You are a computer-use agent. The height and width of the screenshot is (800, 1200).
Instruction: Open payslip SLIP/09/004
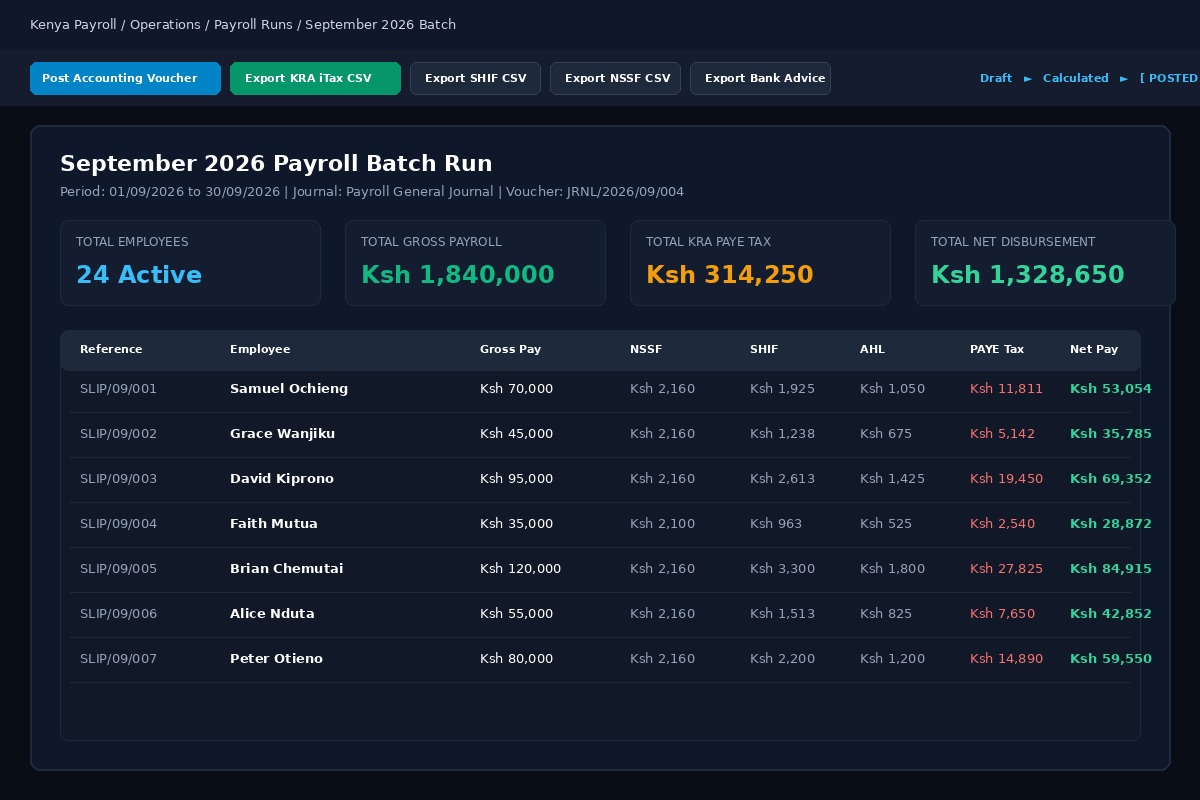[118, 524]
